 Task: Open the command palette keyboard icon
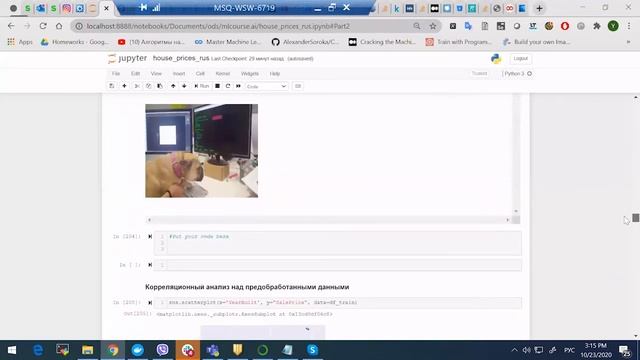point(298,86)
